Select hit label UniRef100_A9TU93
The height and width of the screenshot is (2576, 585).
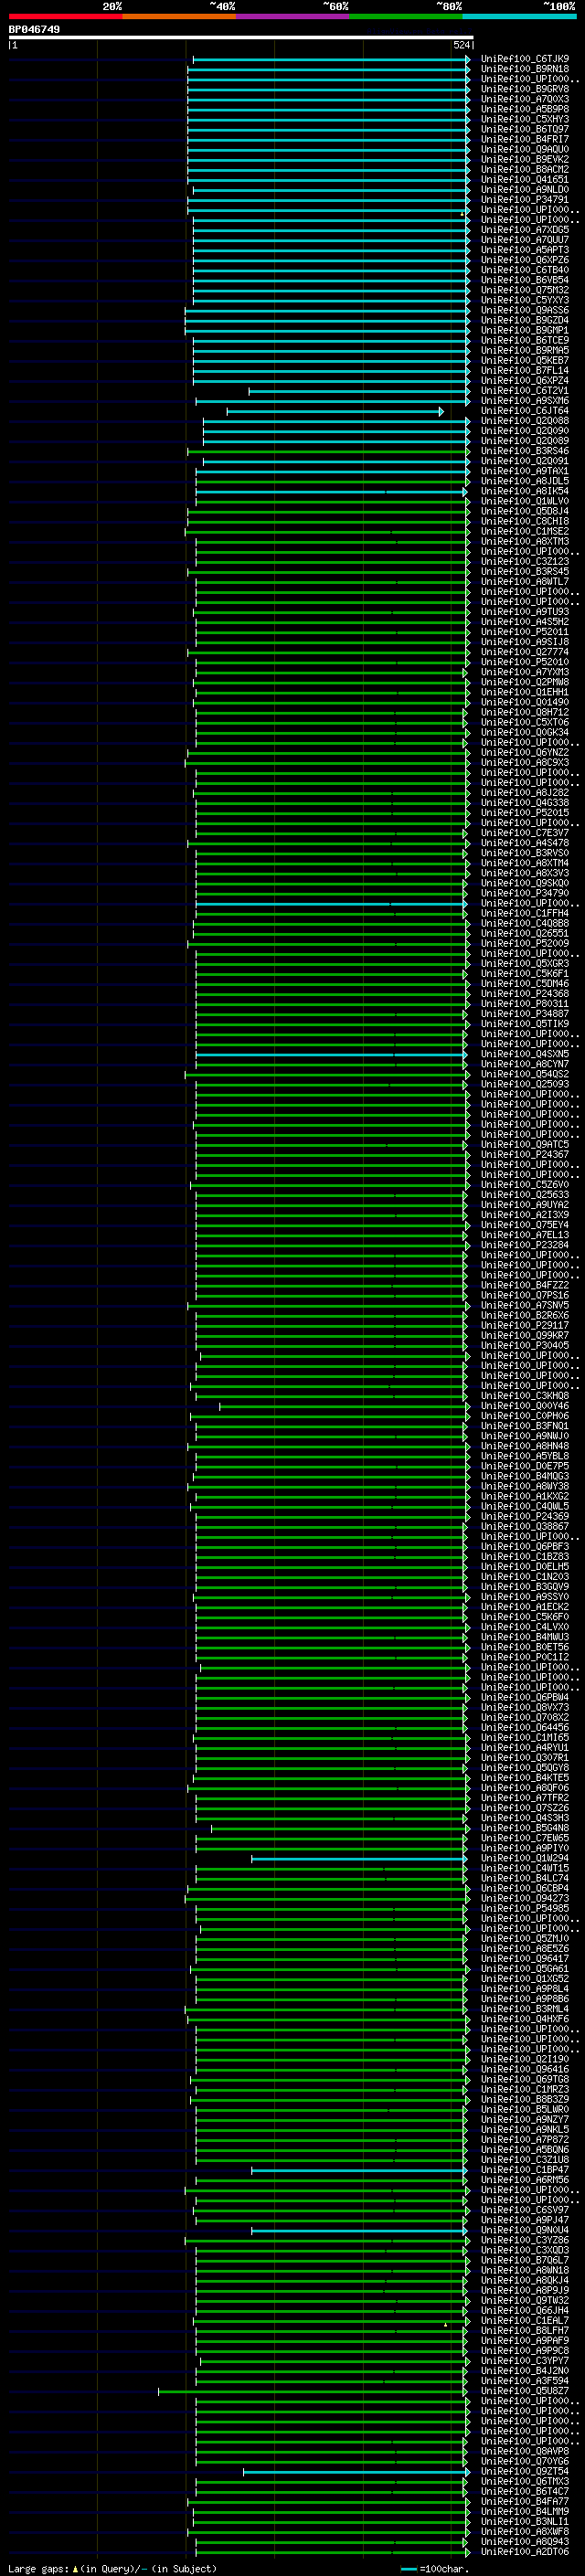click(x=525, y=612)
